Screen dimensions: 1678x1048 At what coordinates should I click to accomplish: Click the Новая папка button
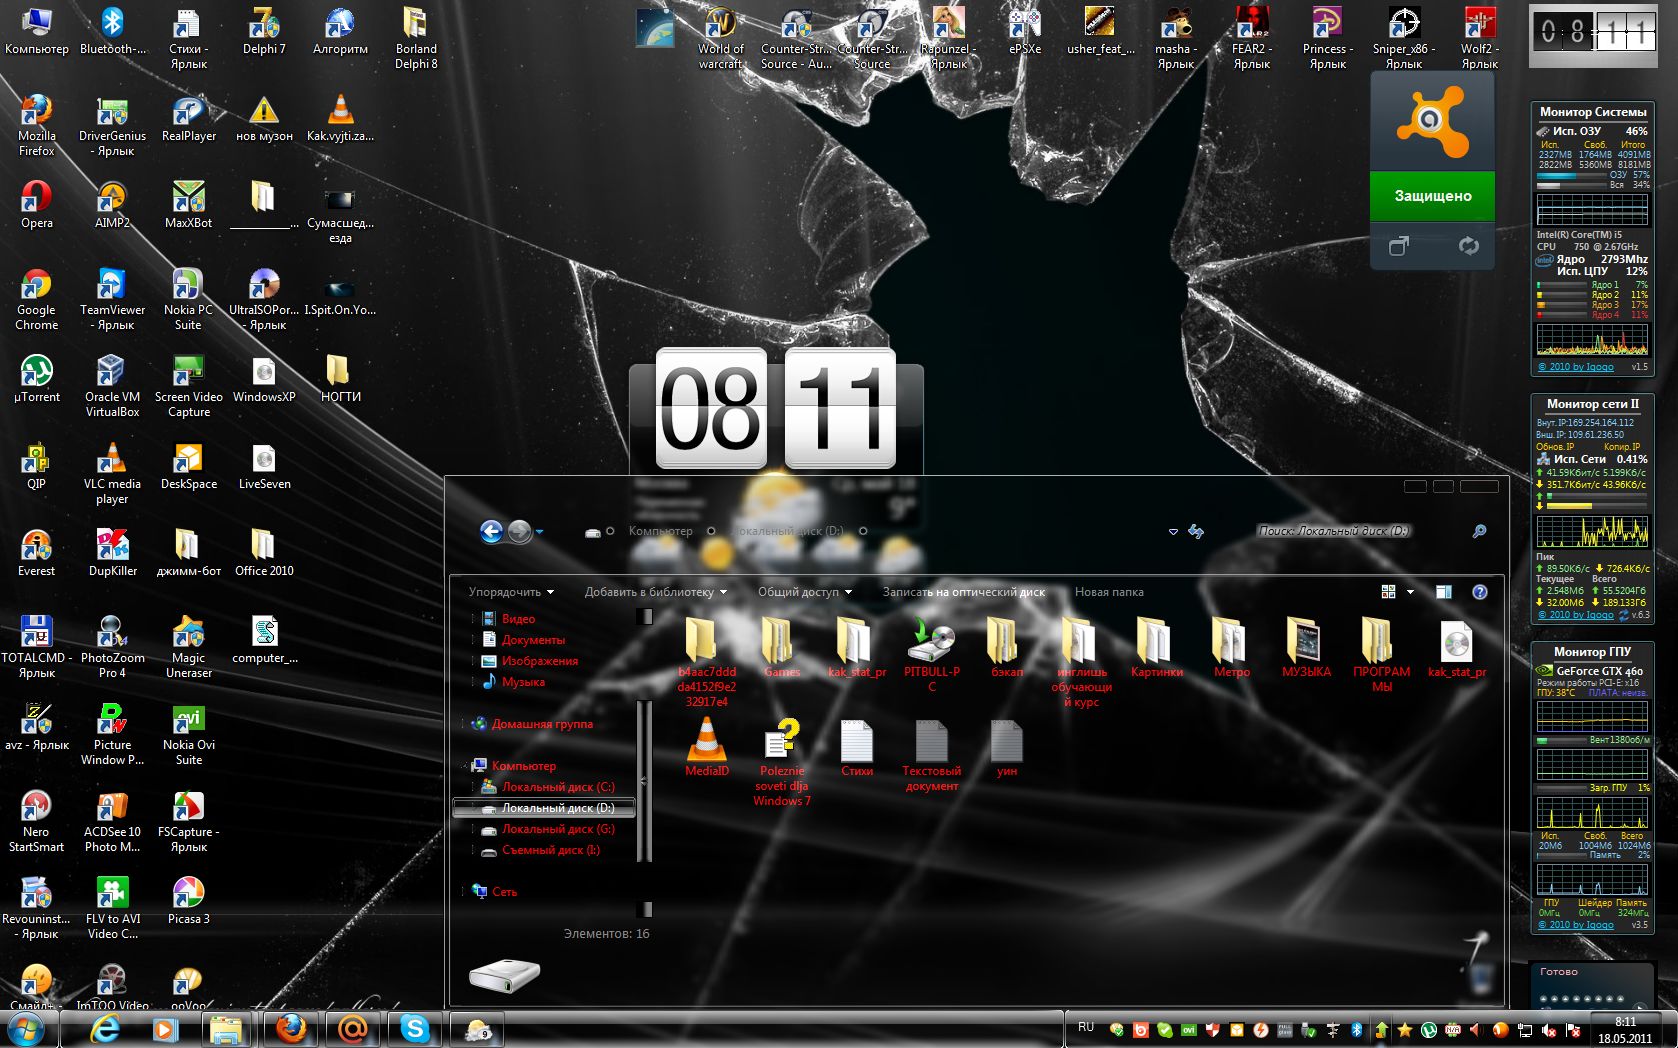coord(1108,592)
